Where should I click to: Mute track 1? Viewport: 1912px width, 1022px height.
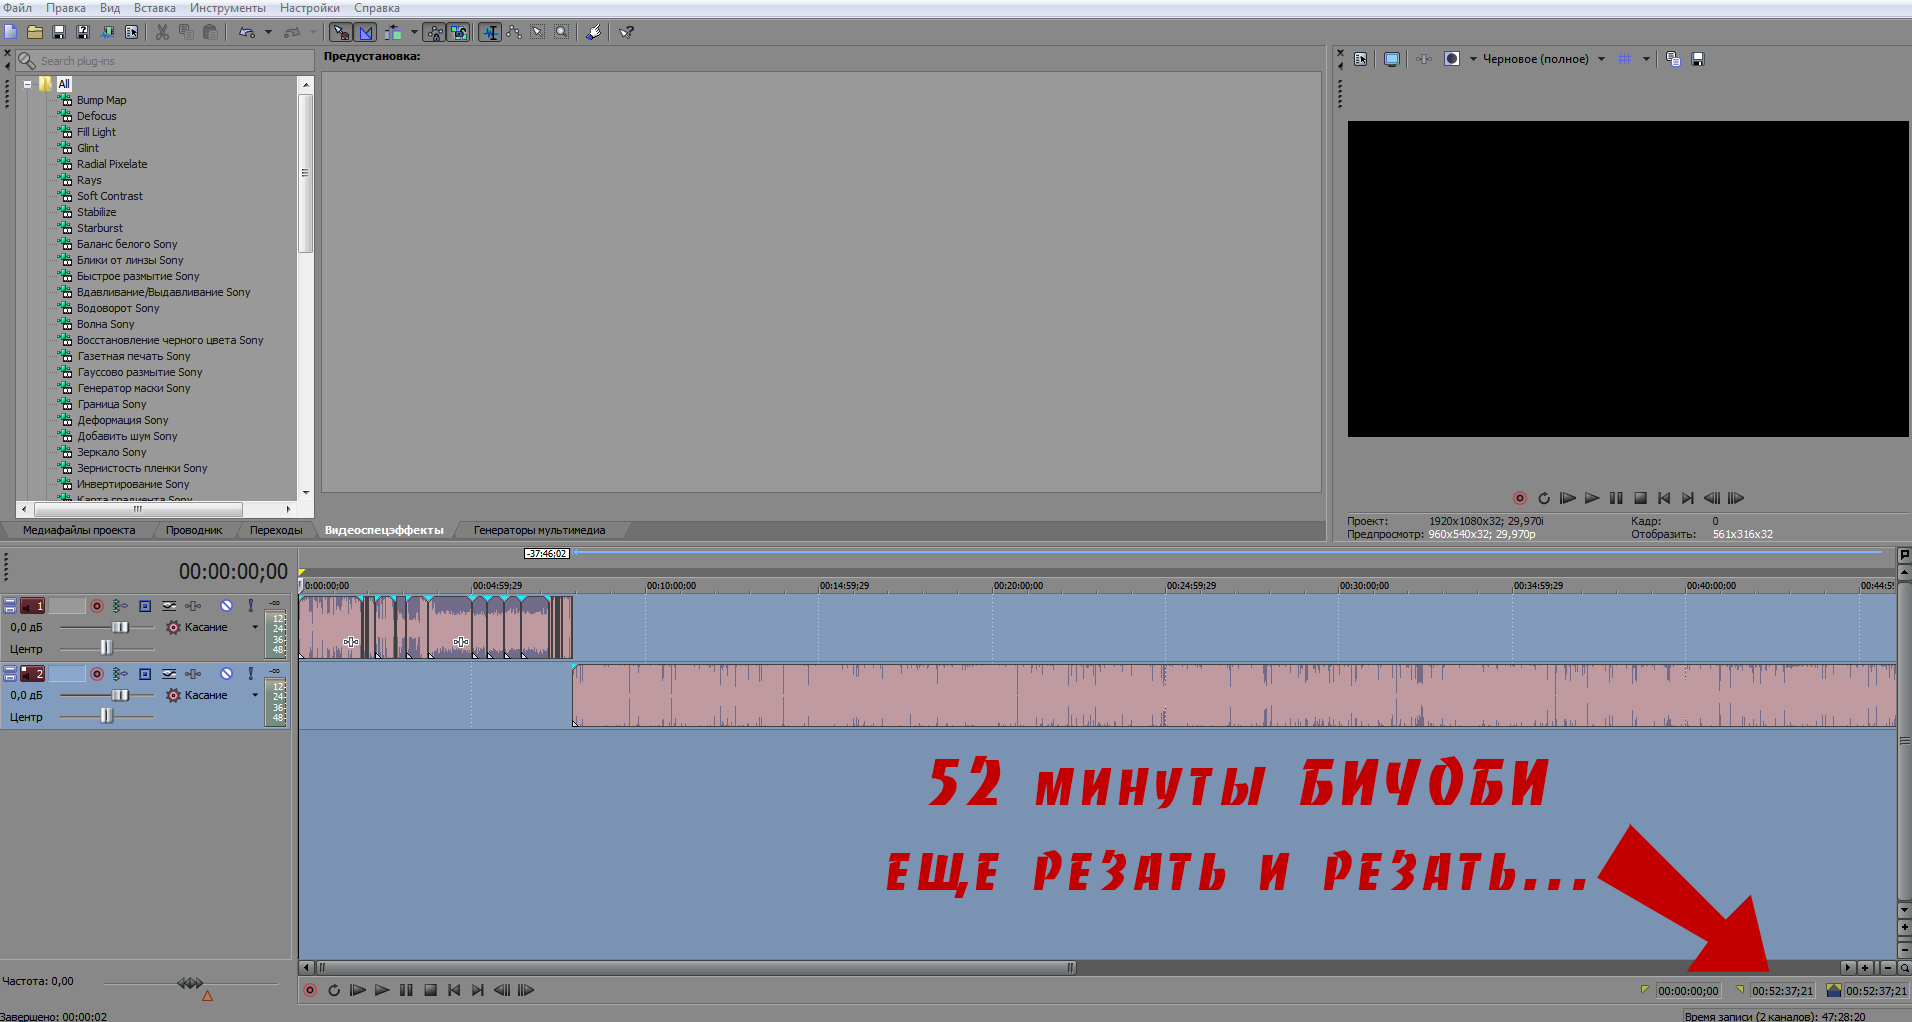tap(227, 606)
